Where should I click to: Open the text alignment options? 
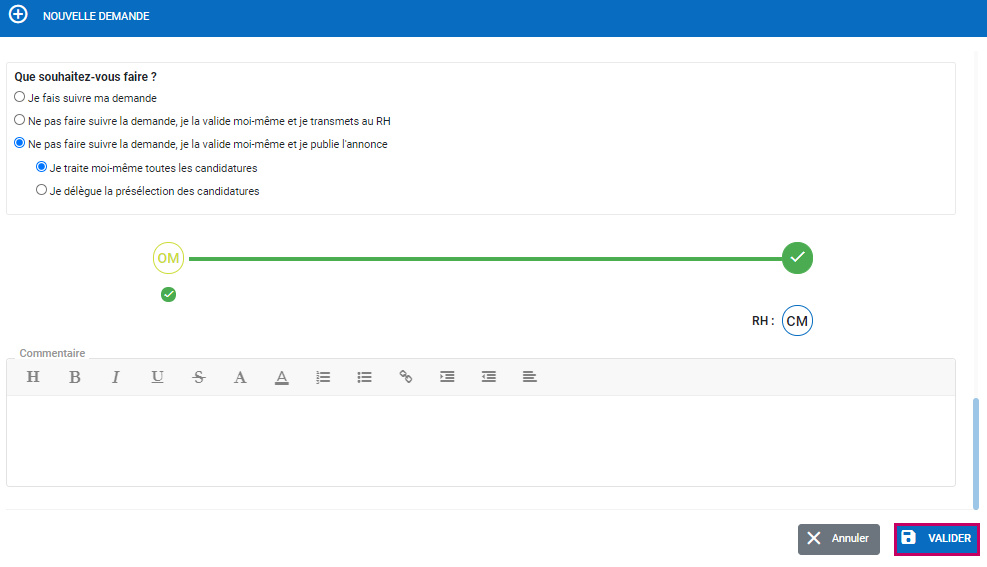point(530,377)
